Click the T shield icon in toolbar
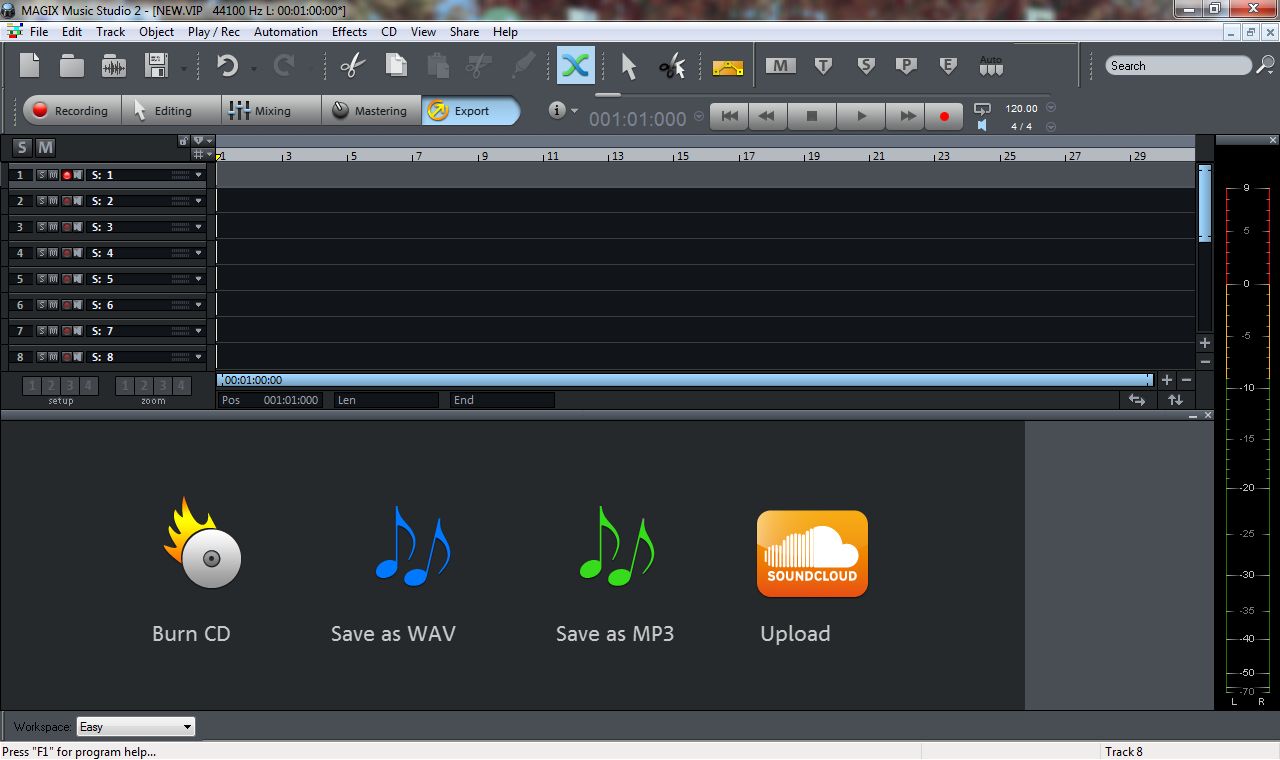The image size is (1280, 760). [823, 66]
